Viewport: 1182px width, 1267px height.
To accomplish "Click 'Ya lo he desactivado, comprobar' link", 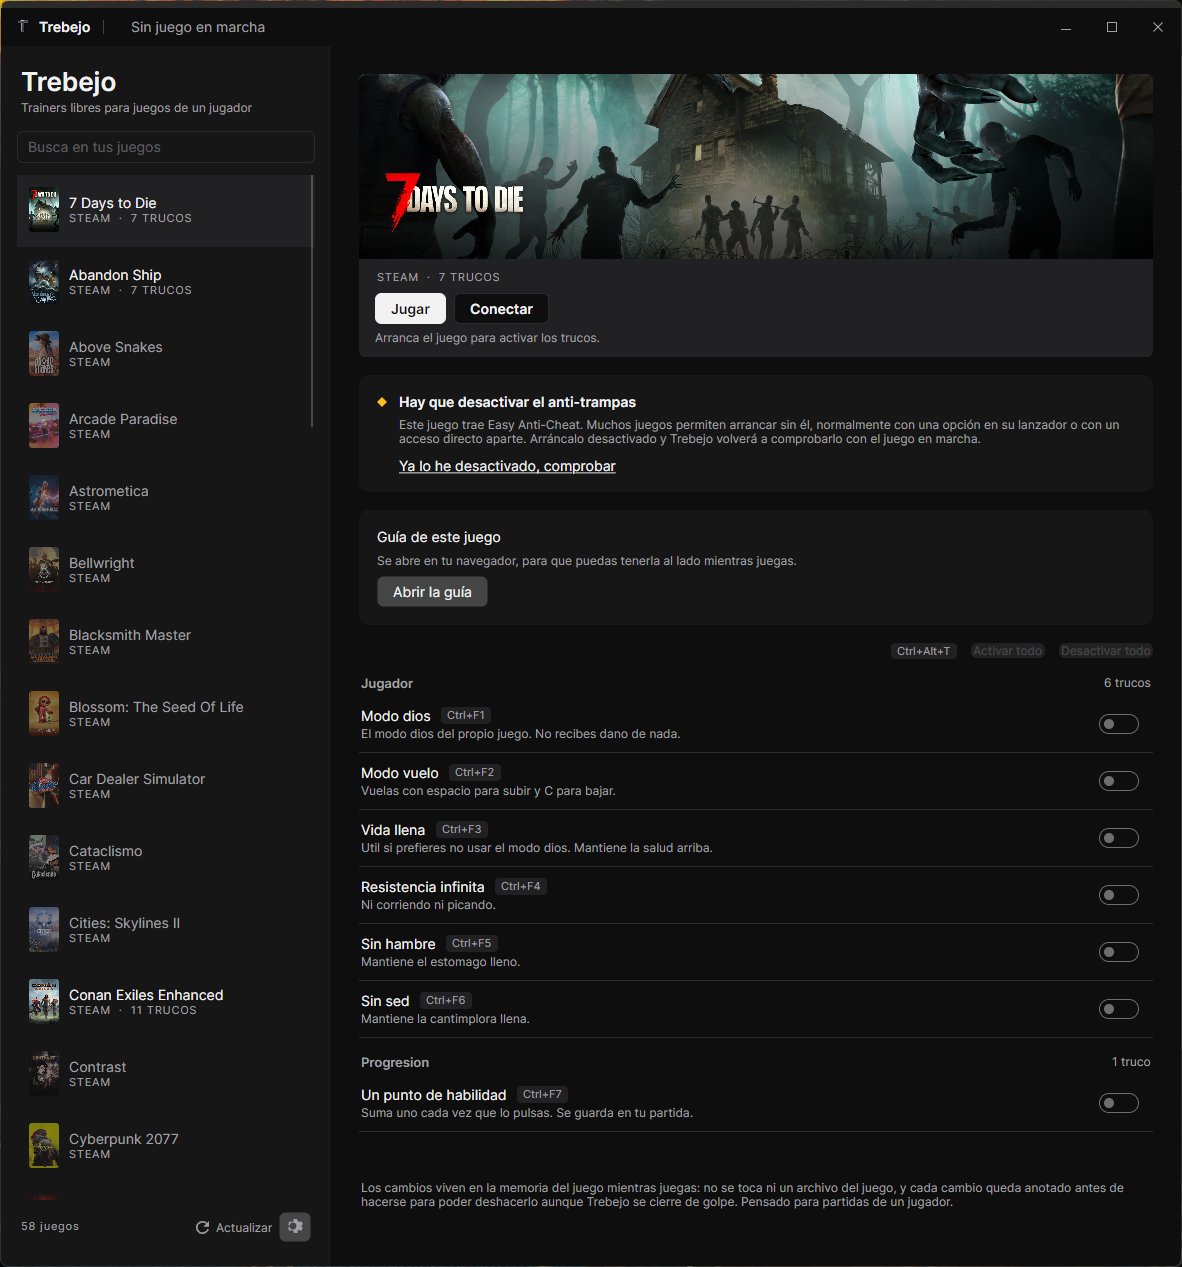I will pos(507,466).
